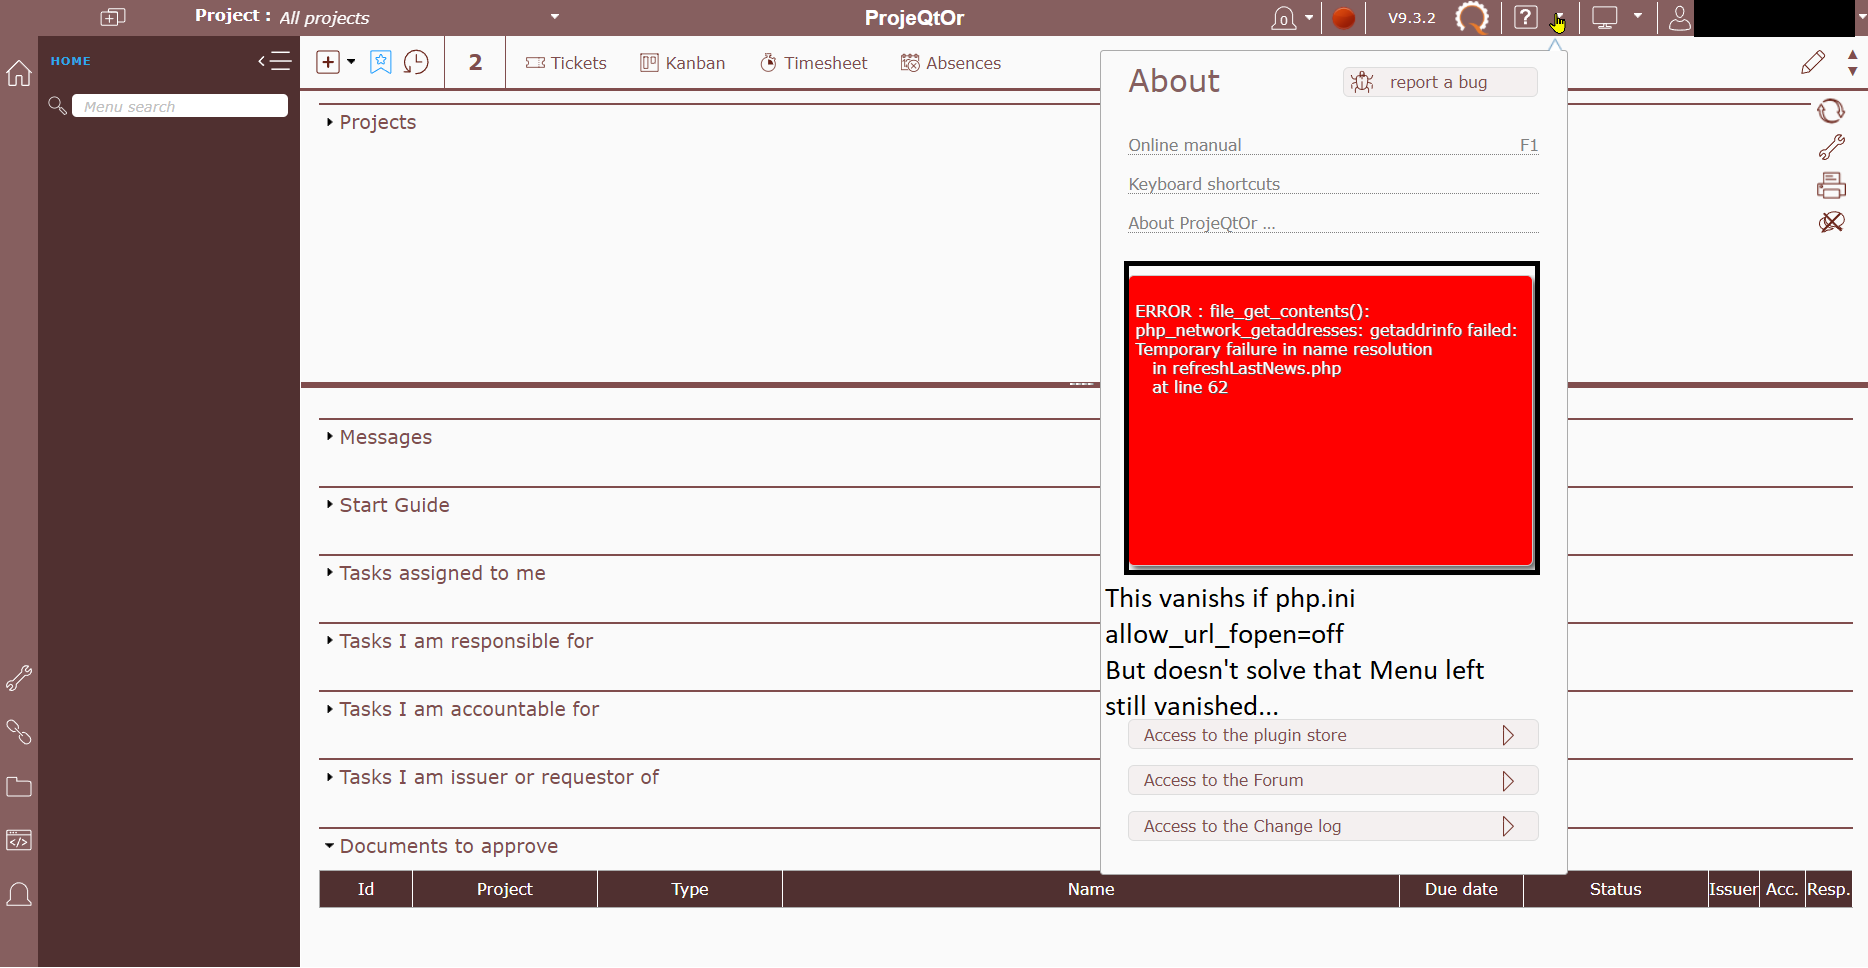Open the history clock icon

(416, 62)
